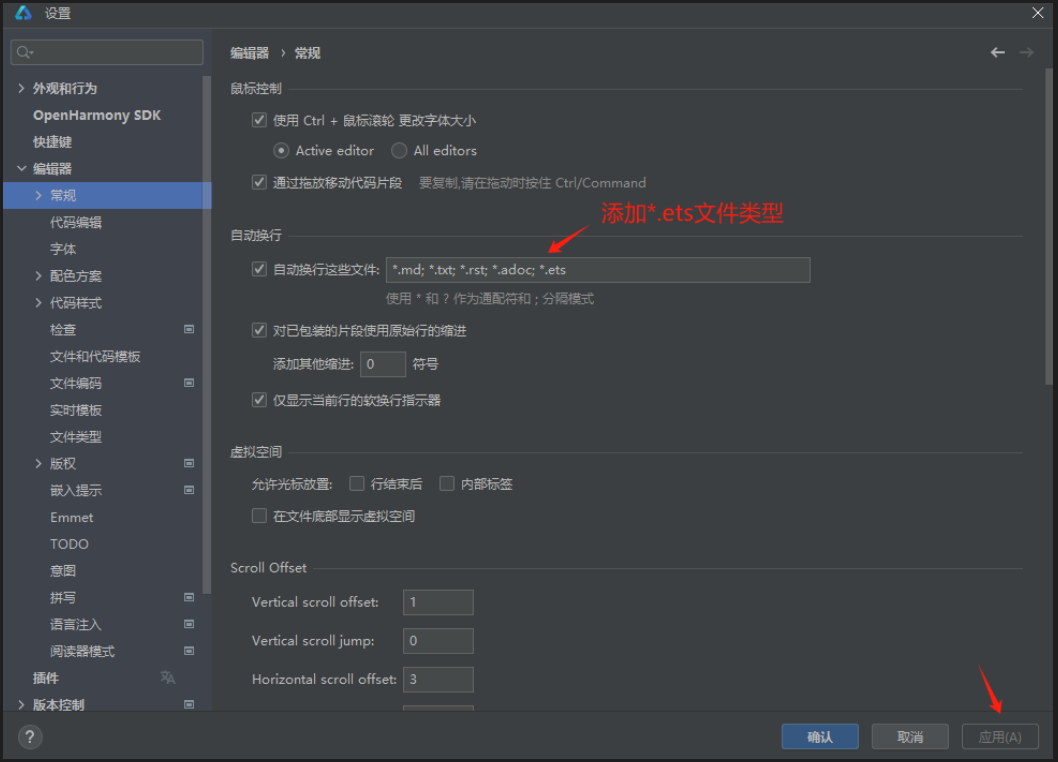Click the 编辑器 breadcrumb link
Viewport: 1058px width, 762px height.
(250, 53)
